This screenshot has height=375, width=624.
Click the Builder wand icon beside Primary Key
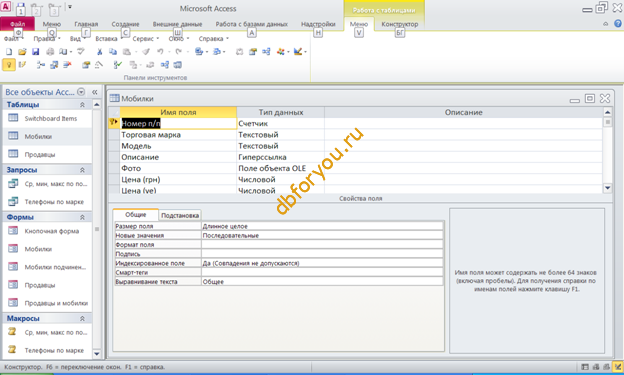click(x=22, y=65)
